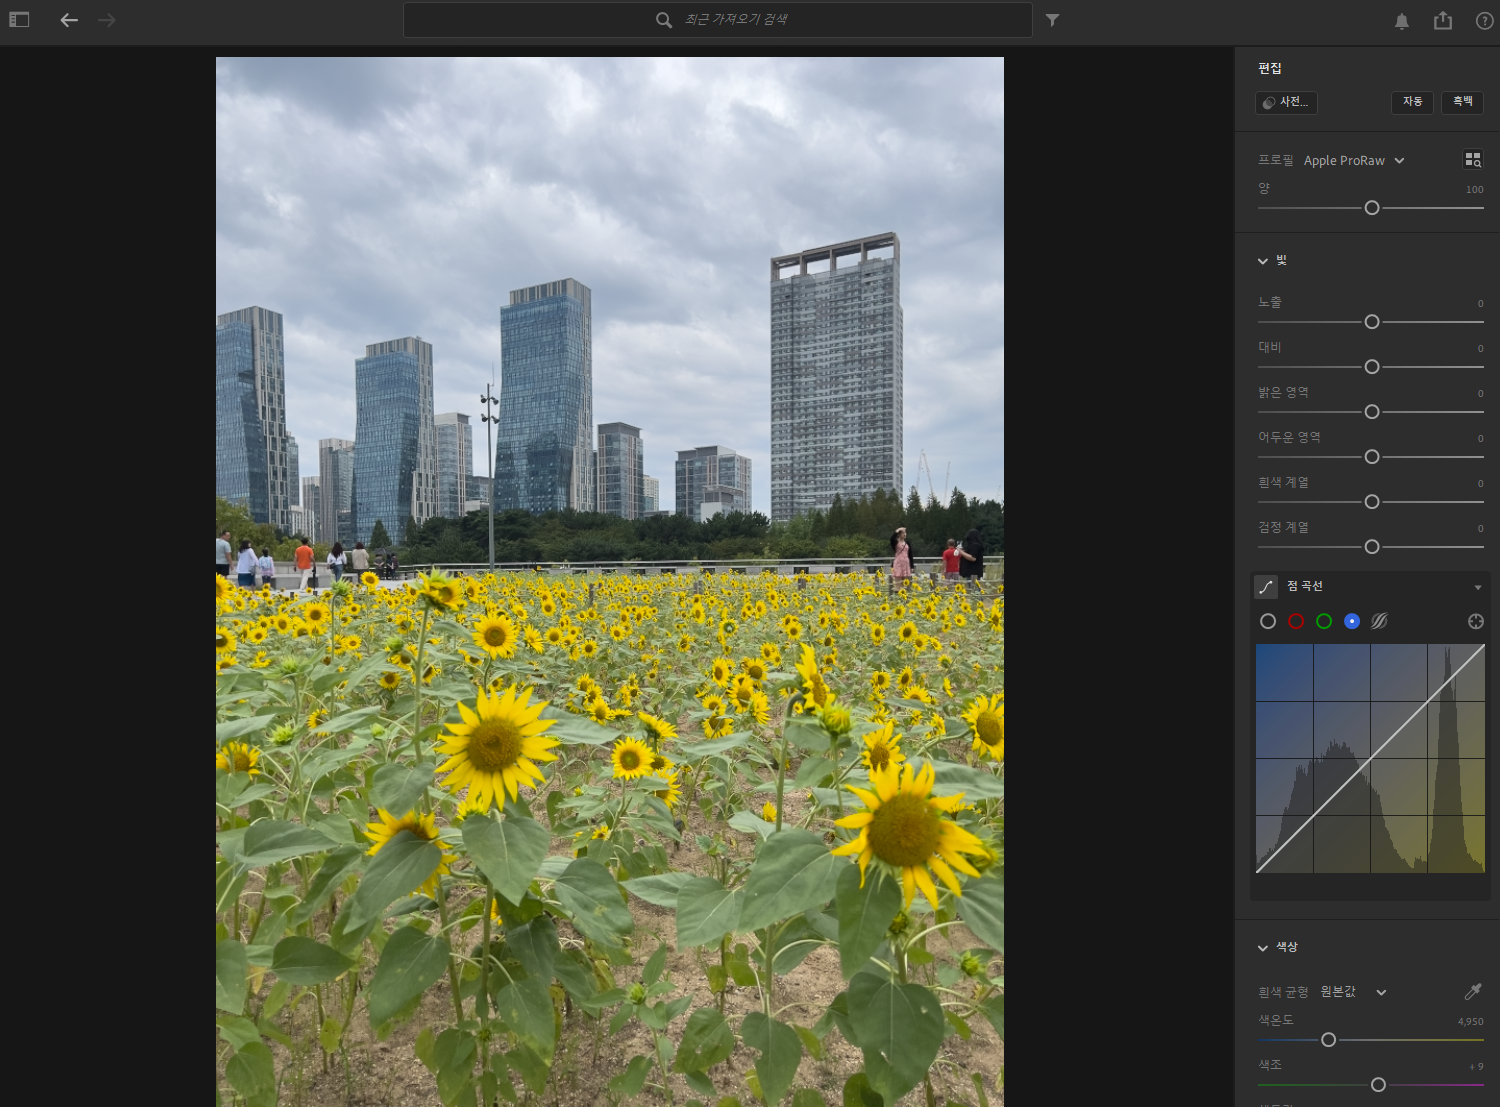Viewport: 1500px width, 1107px height.
Task: Collapse the 빛 (Light) section
Action: (x=1263, y=261)
